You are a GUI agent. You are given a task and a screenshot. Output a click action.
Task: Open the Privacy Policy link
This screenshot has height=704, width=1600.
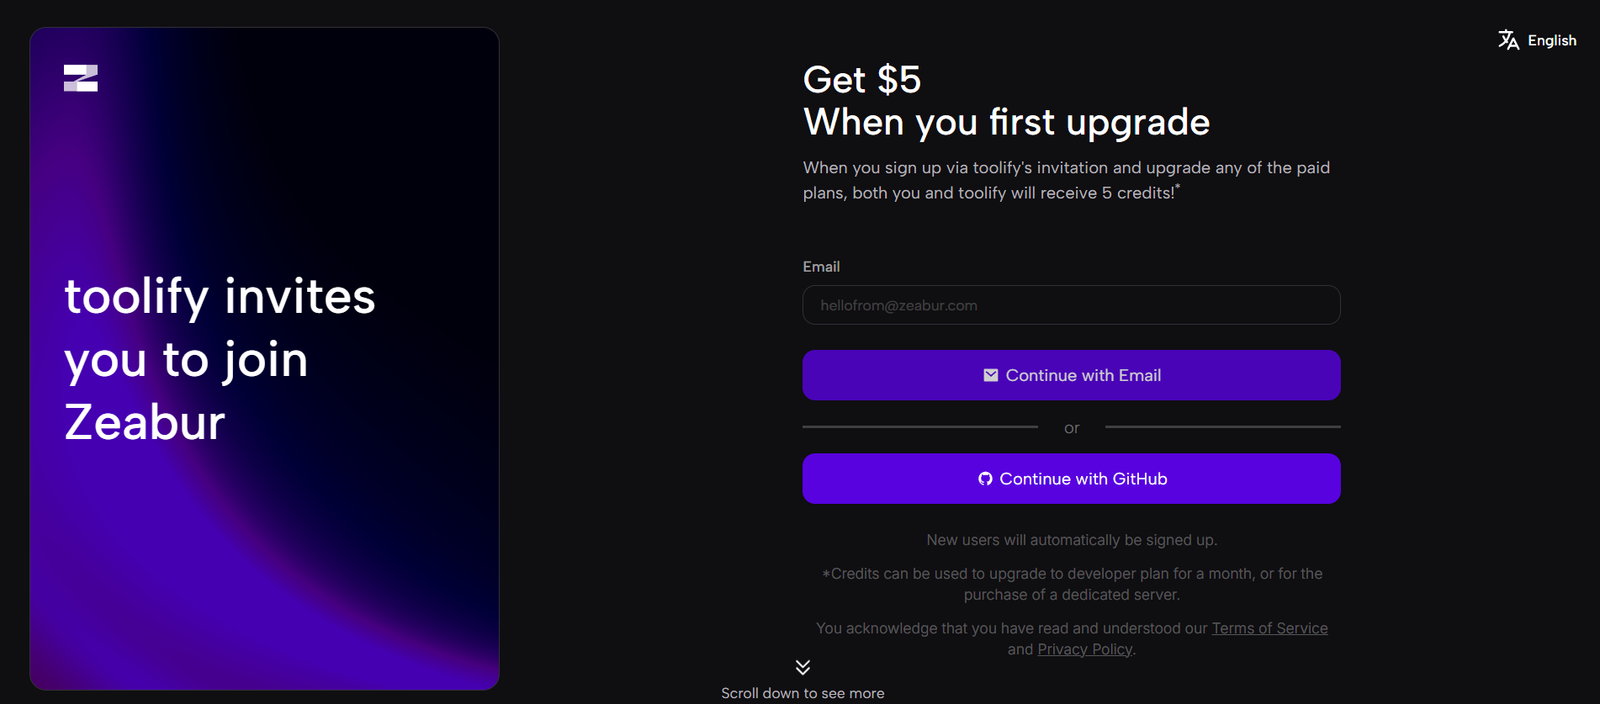point(1084,649)
